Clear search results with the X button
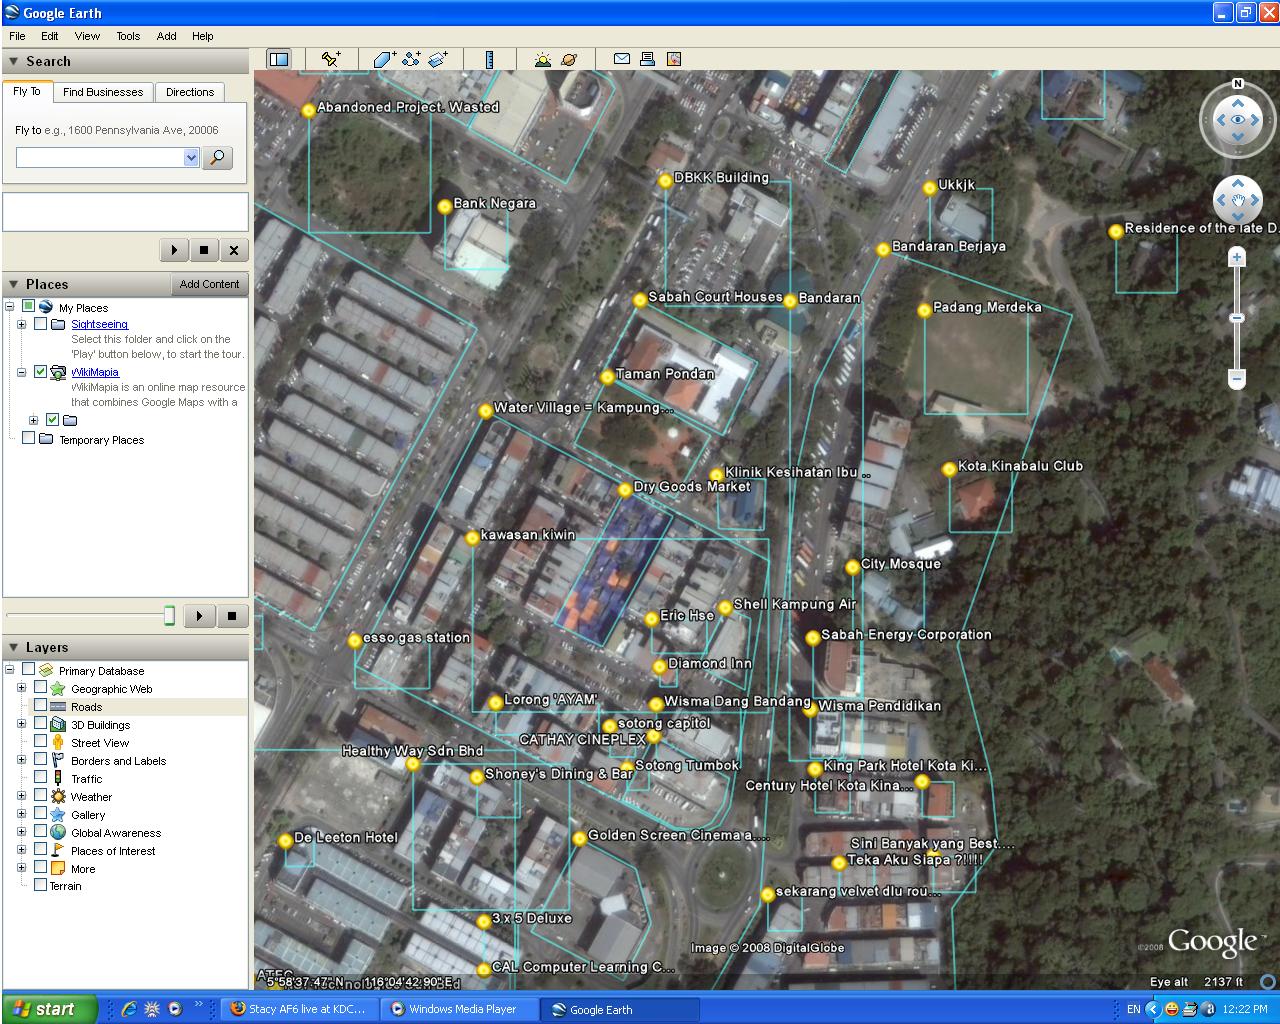1280x1024 pixels. click(x=233, y=250)
